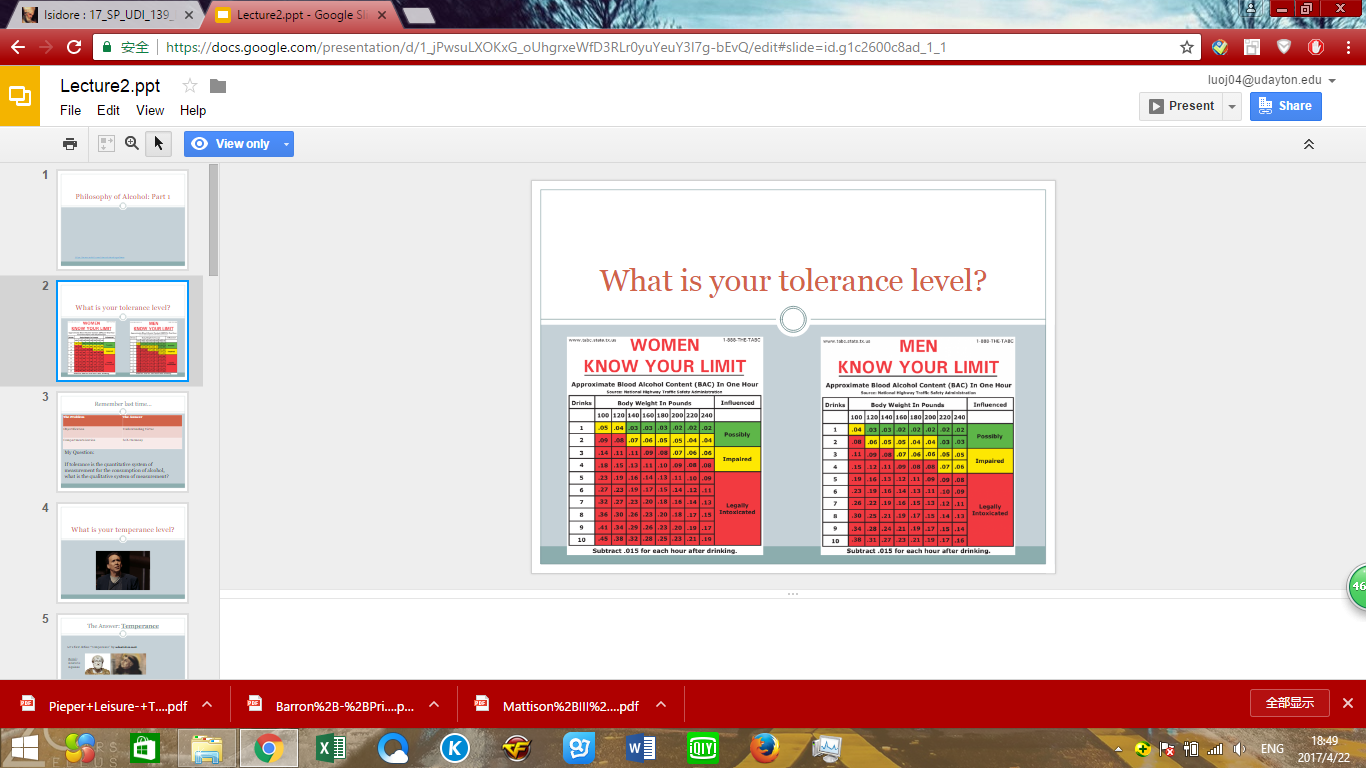Click the red AdBlock stop-hand extension icon
The width and height of the screenshot is (1366, 768).
coord(1316,47)
